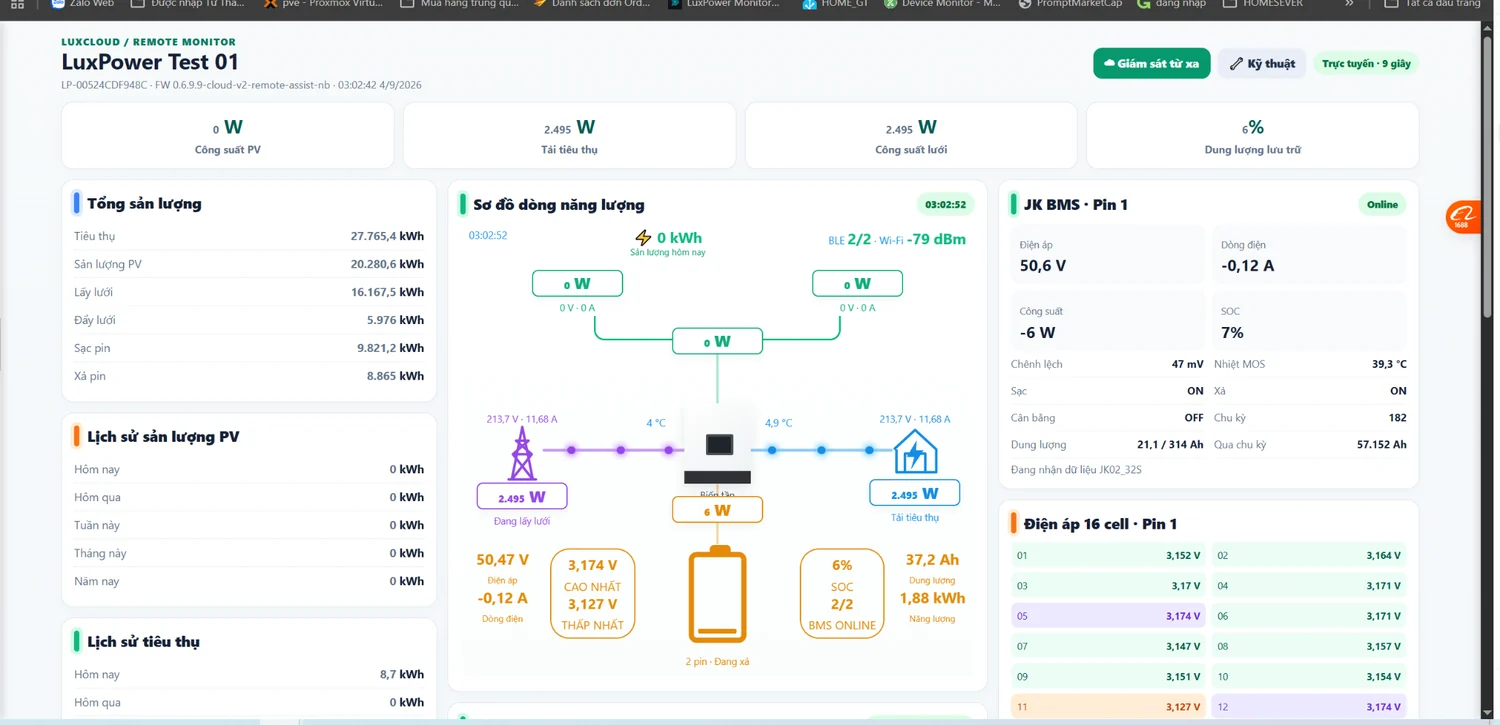Click the Đẩy lưới 5.976 kWh row

[249, 320]
